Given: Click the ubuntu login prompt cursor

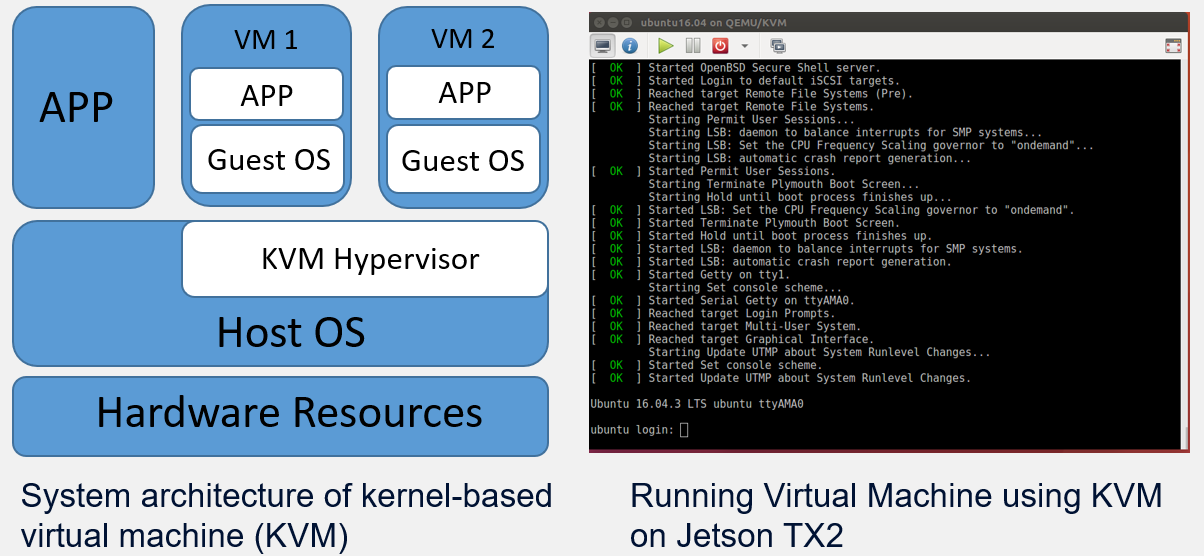Looking at the screenshot, I should tap(684, 430).
